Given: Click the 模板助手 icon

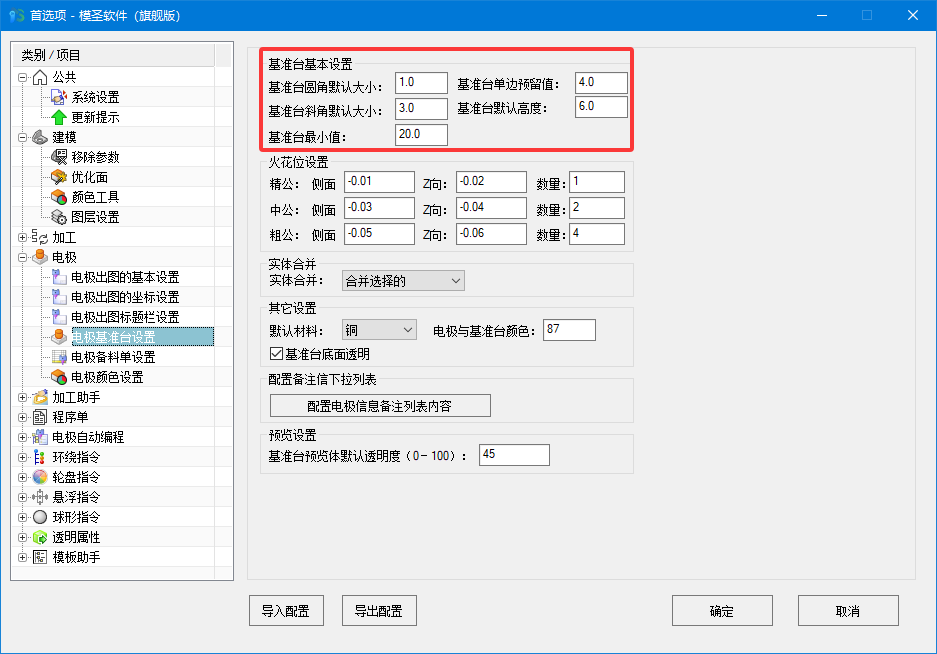Looking at the screenshot, I should [40, 557].
